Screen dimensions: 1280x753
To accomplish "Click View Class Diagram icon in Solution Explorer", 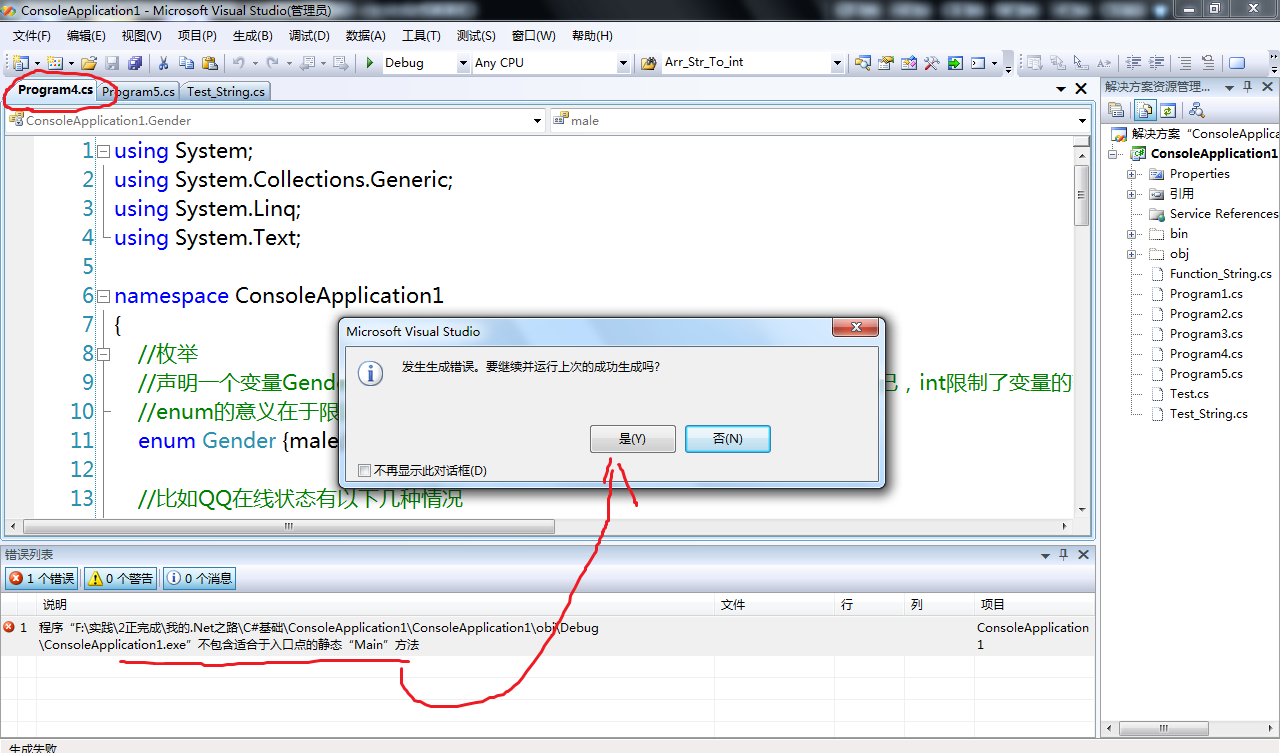I will [x=1196, y=110].
